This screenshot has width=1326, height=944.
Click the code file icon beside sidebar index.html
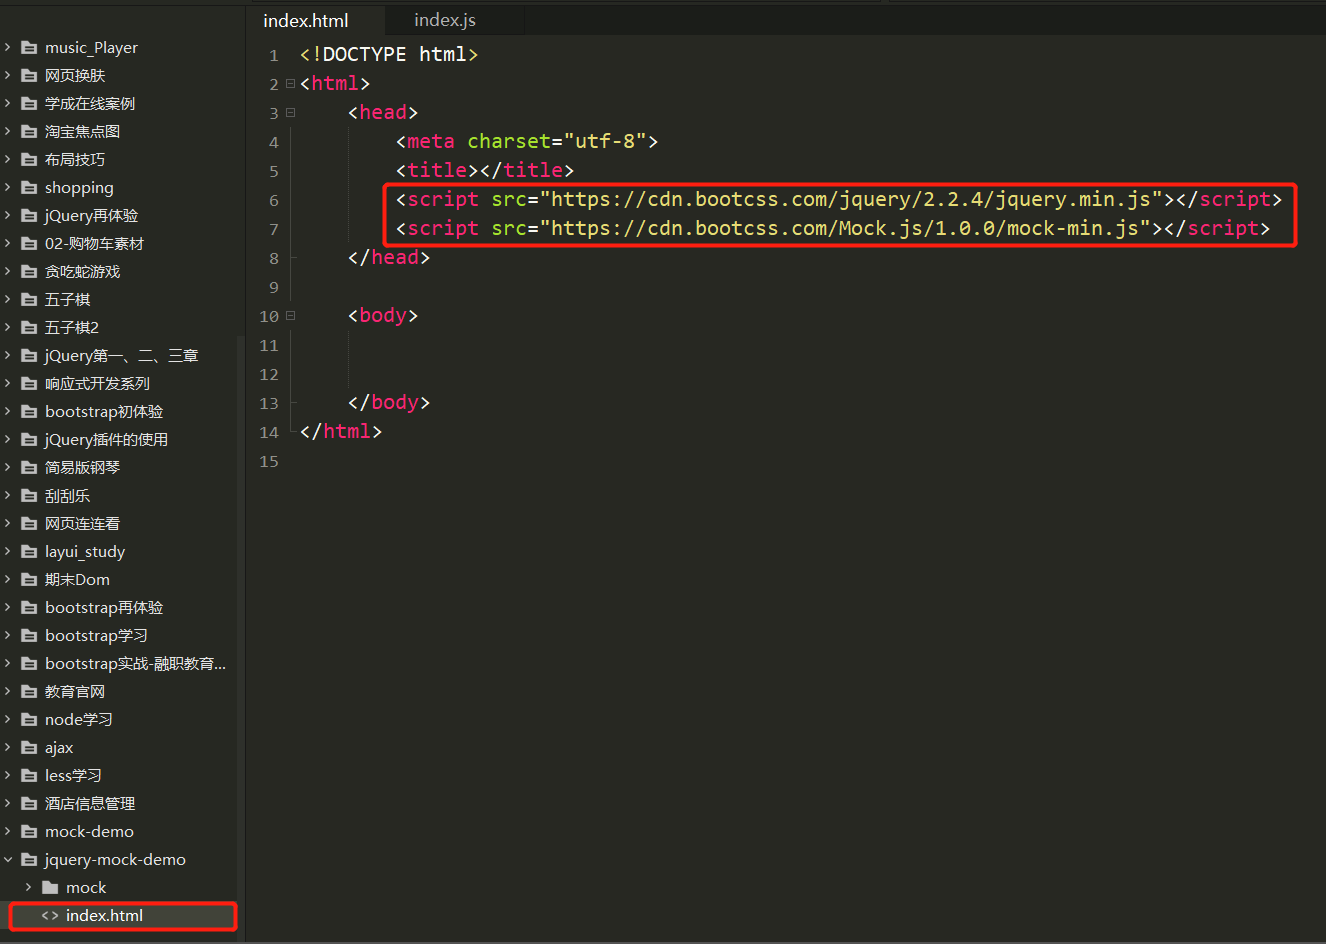[50, 915]
